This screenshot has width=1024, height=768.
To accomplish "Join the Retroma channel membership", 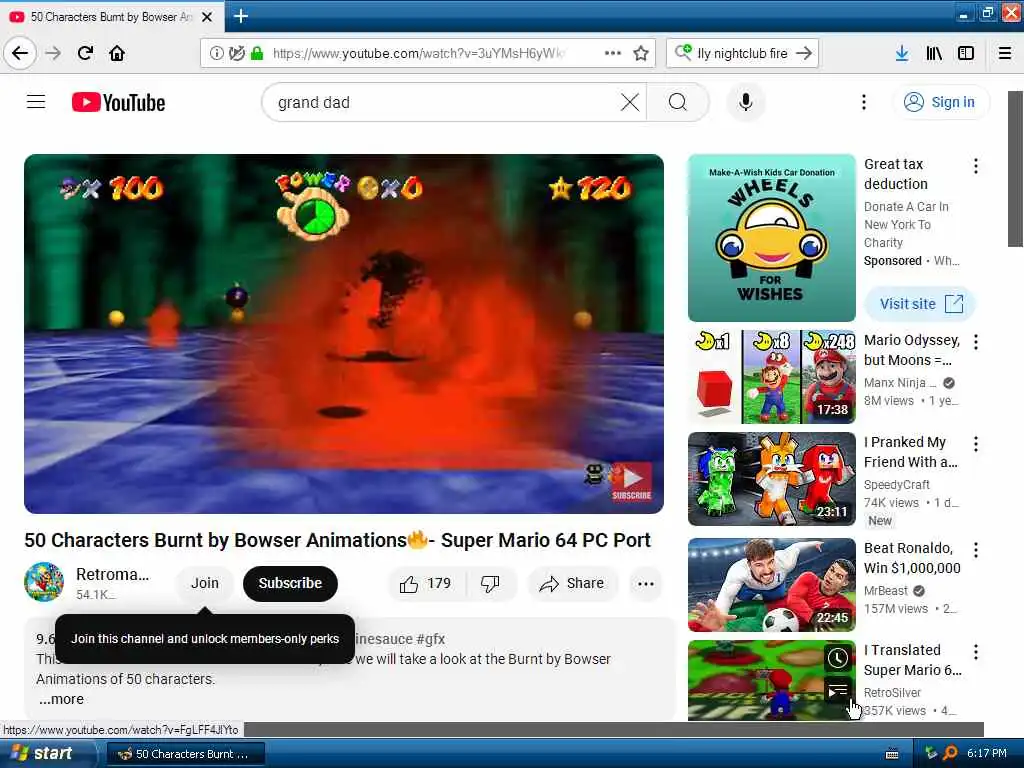I will pos(204,583).
